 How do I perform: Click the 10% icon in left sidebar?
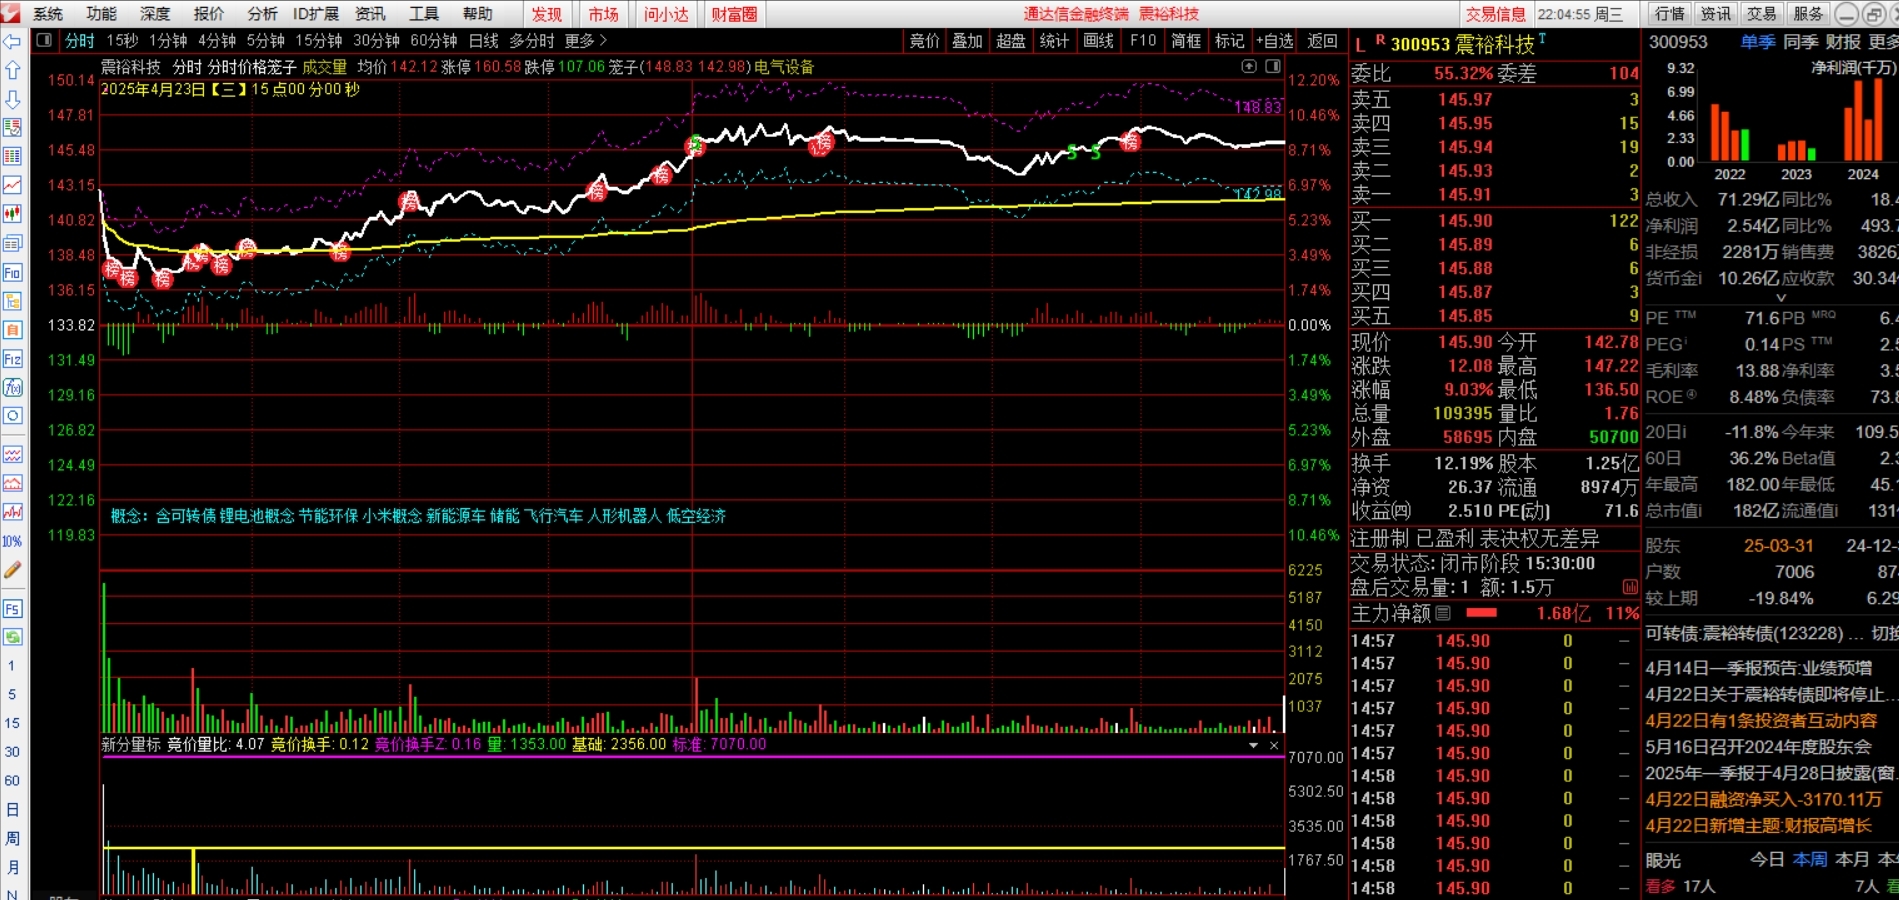(12, 541)
